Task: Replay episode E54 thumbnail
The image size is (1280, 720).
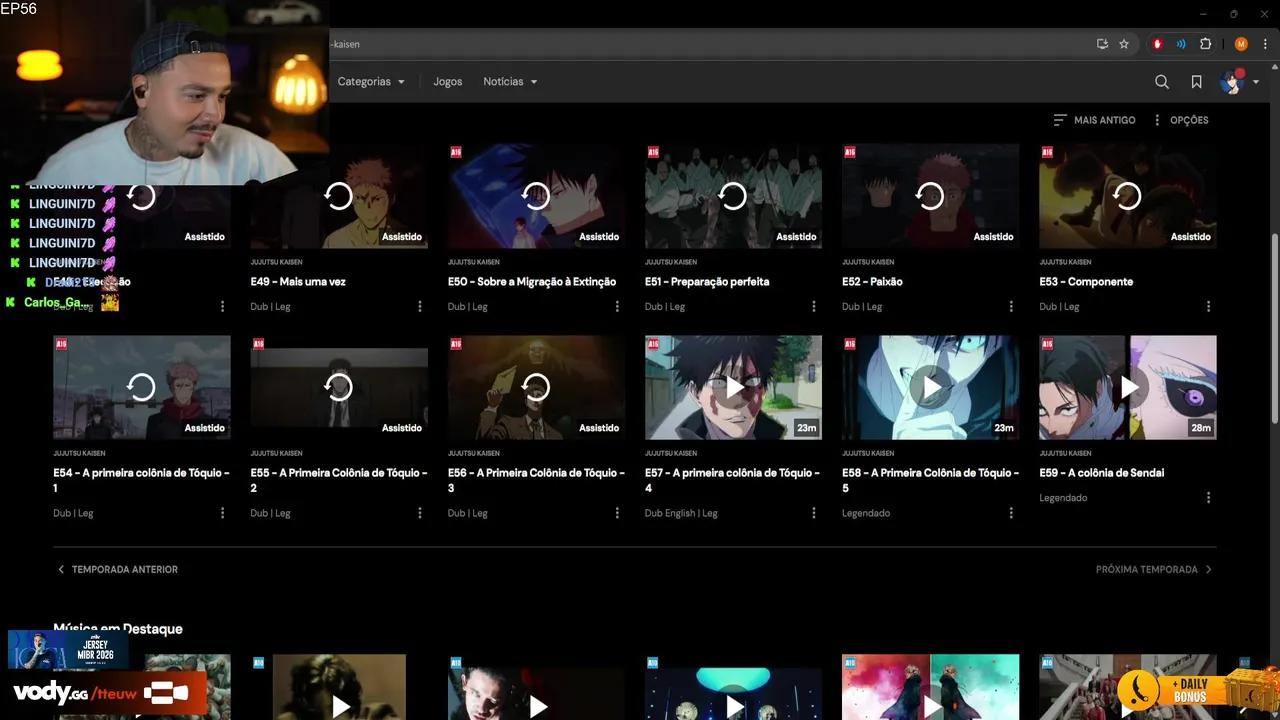Action: click(142, 387)
